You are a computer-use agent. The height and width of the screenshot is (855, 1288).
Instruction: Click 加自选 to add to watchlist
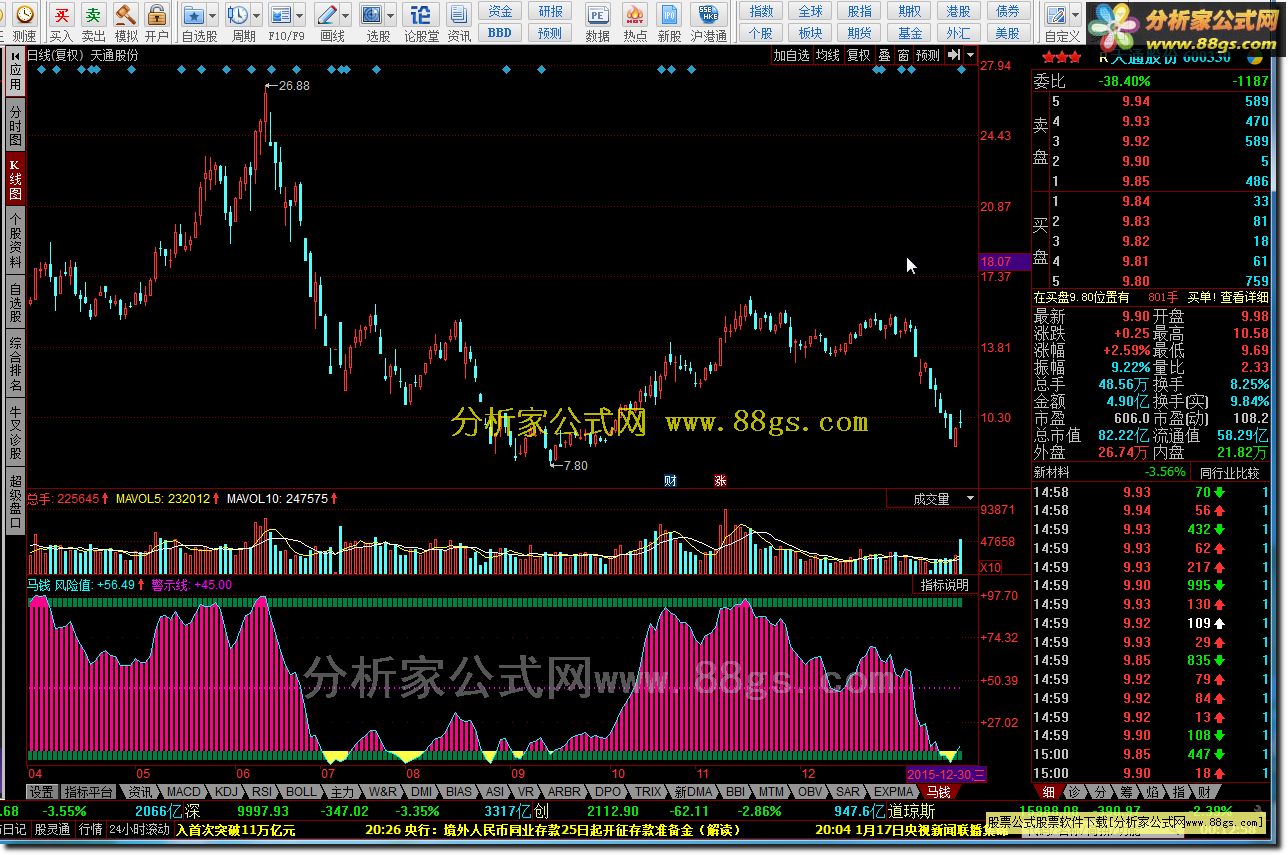pyautogui.click(x=791, y=55)
